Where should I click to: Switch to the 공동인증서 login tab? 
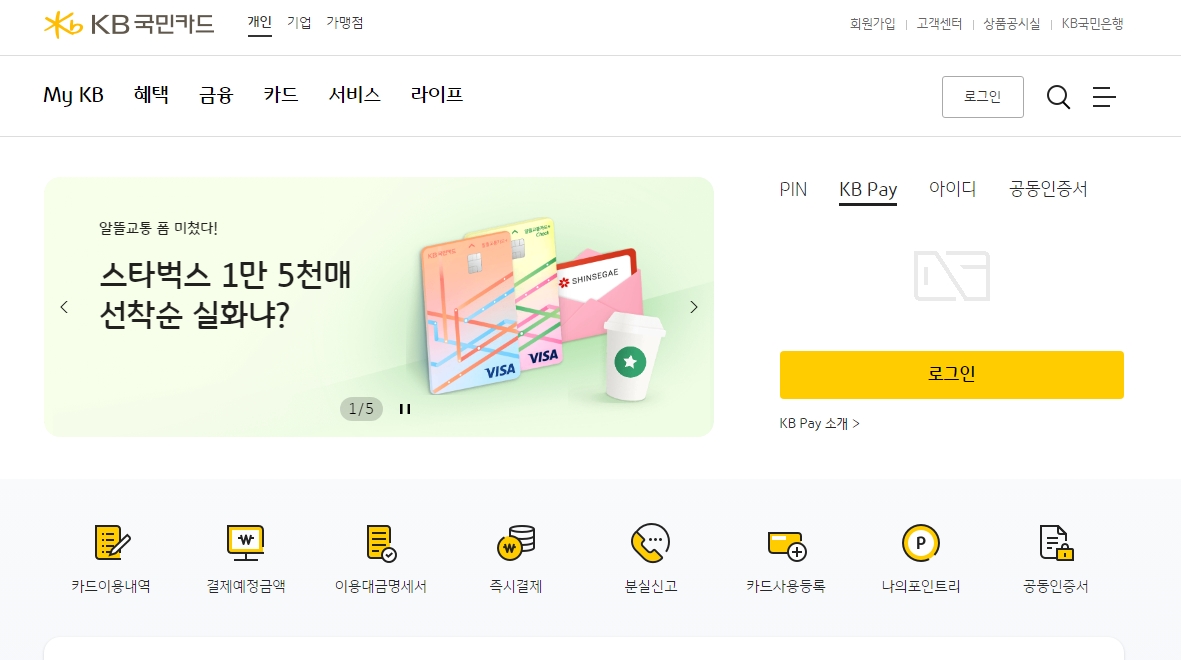(1047, 189)
